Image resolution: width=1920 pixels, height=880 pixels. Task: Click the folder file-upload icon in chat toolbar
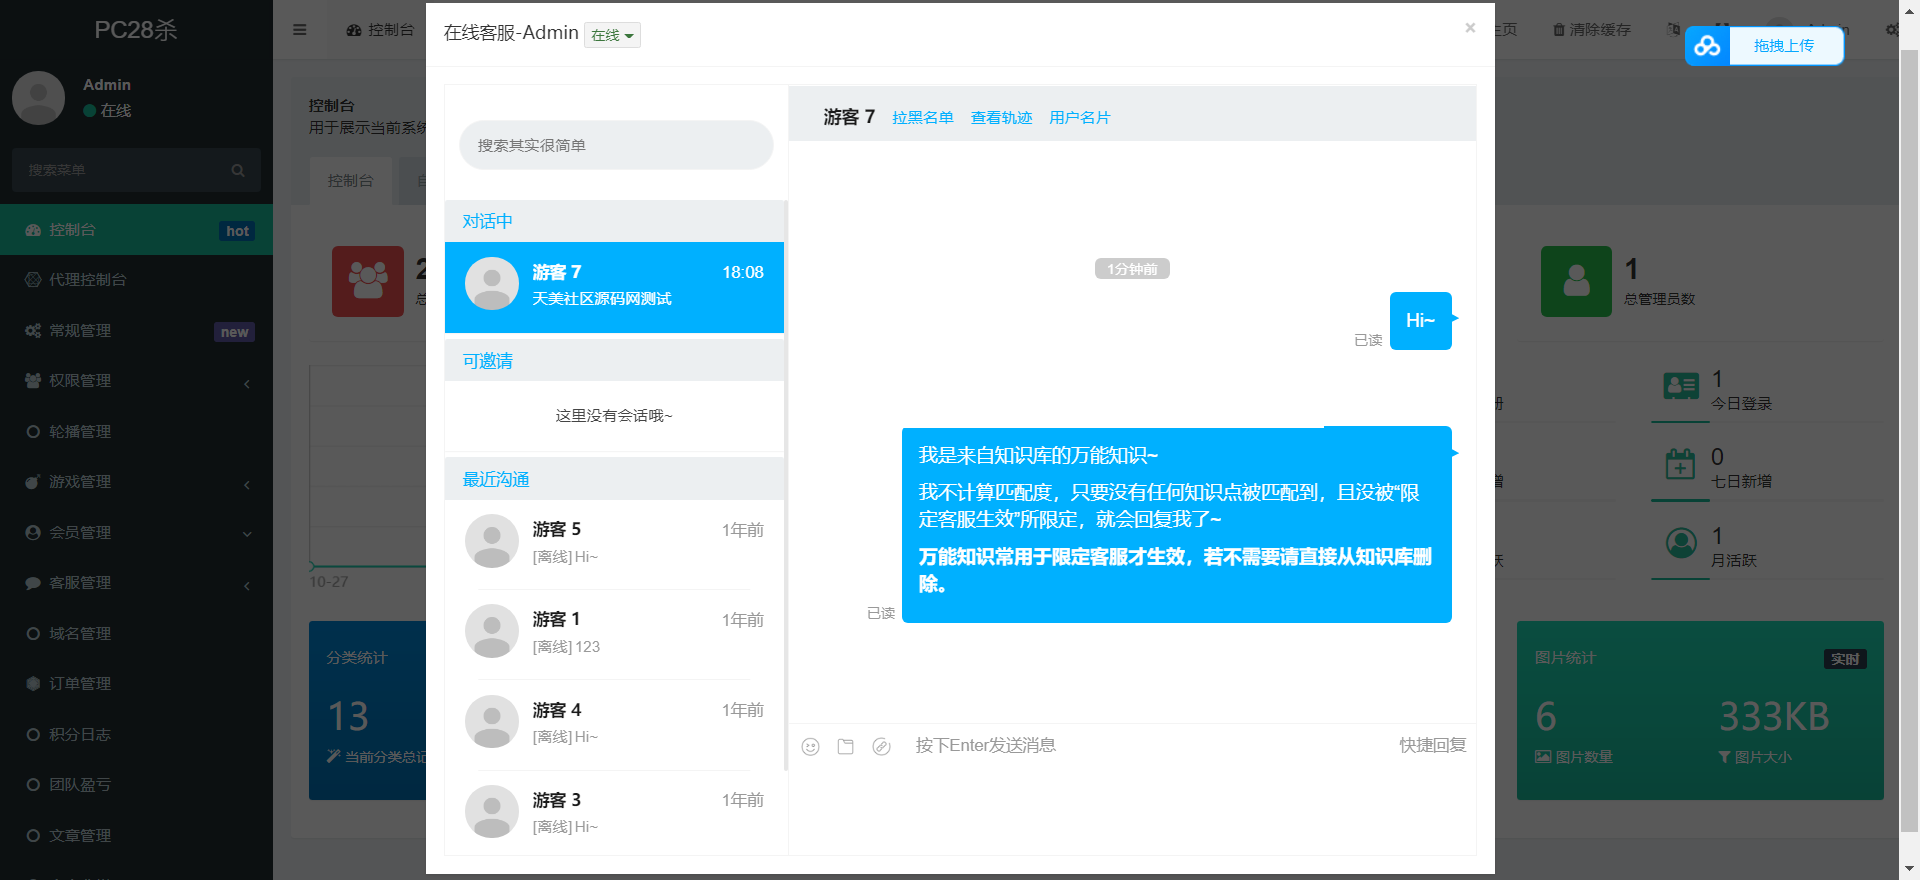(846, 747)
